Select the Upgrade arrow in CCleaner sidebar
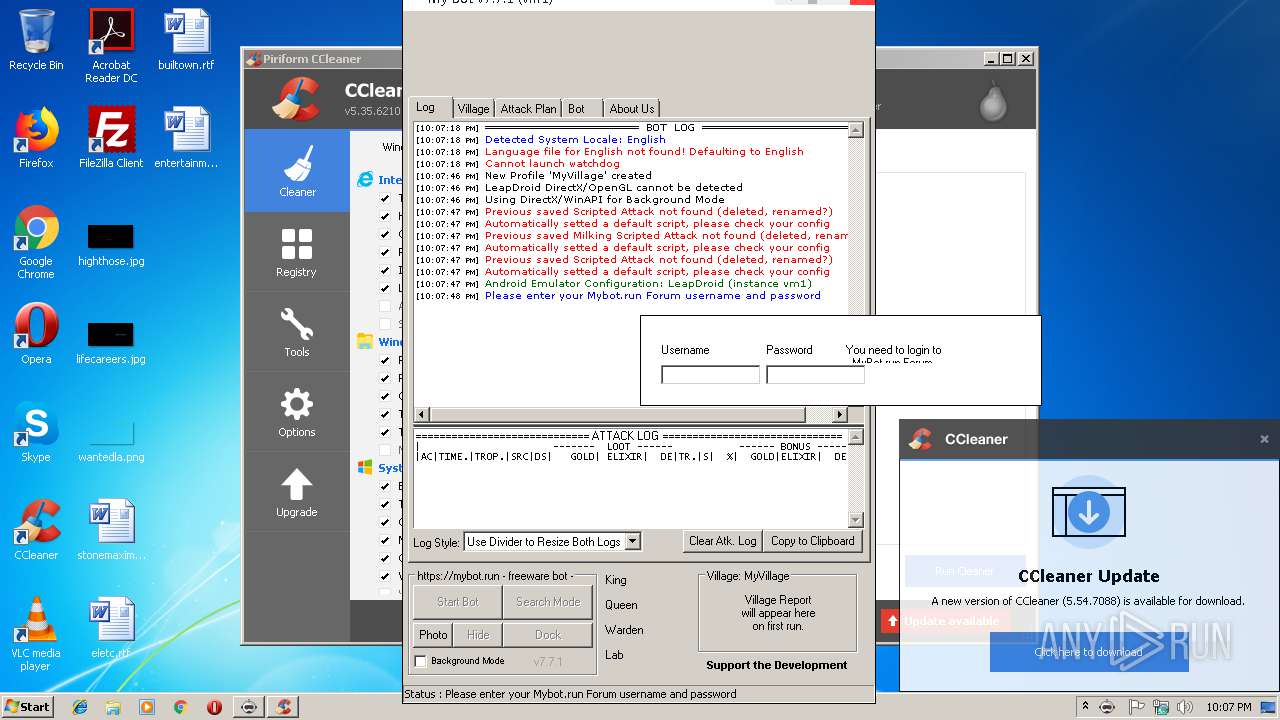The height and width of the screenshot is (720, 1280). (297, 491)
